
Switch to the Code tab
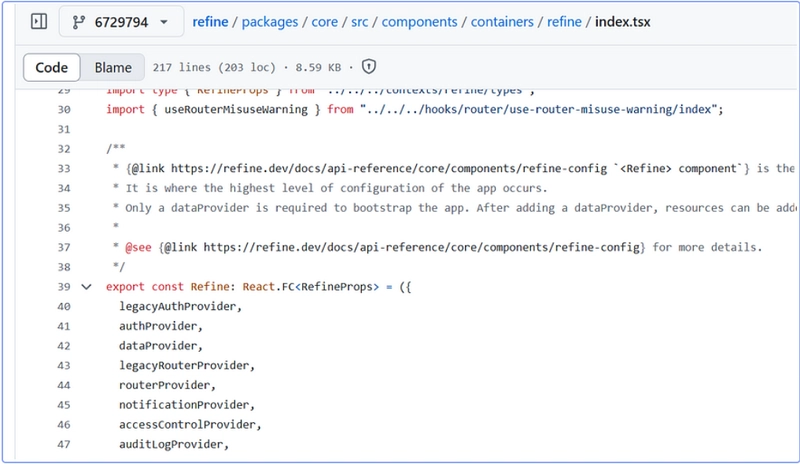coord(52,67)
